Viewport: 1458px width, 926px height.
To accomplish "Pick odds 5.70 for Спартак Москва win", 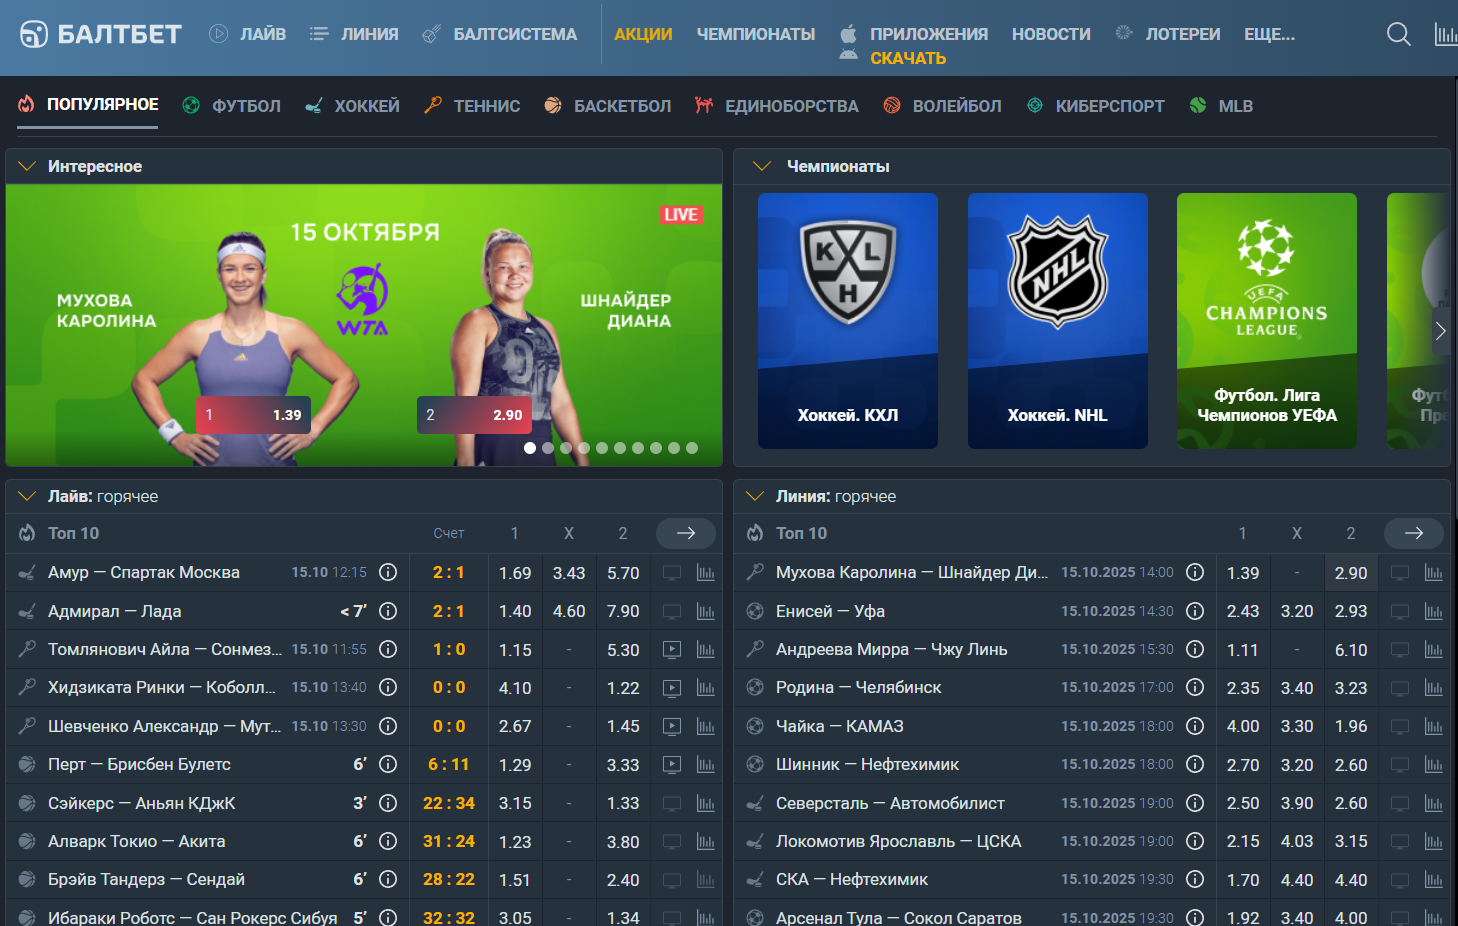I will 622,573.
